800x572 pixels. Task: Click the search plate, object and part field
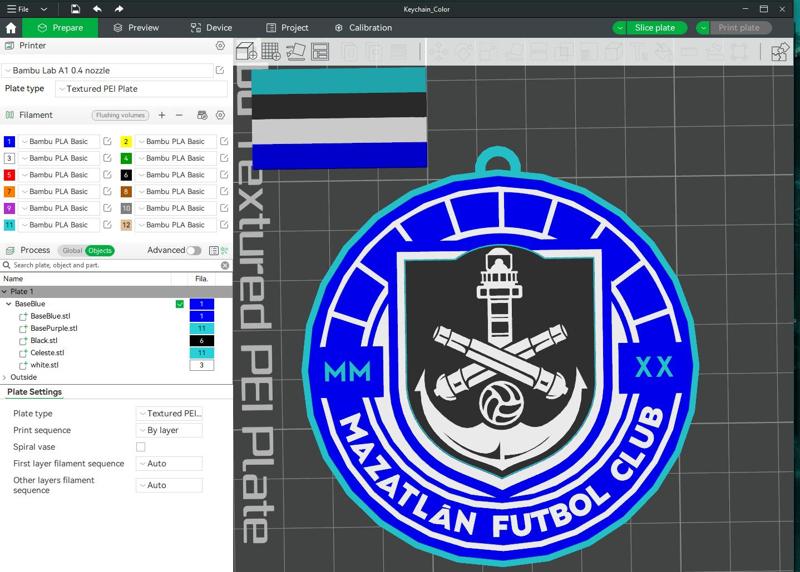point(115,265)
